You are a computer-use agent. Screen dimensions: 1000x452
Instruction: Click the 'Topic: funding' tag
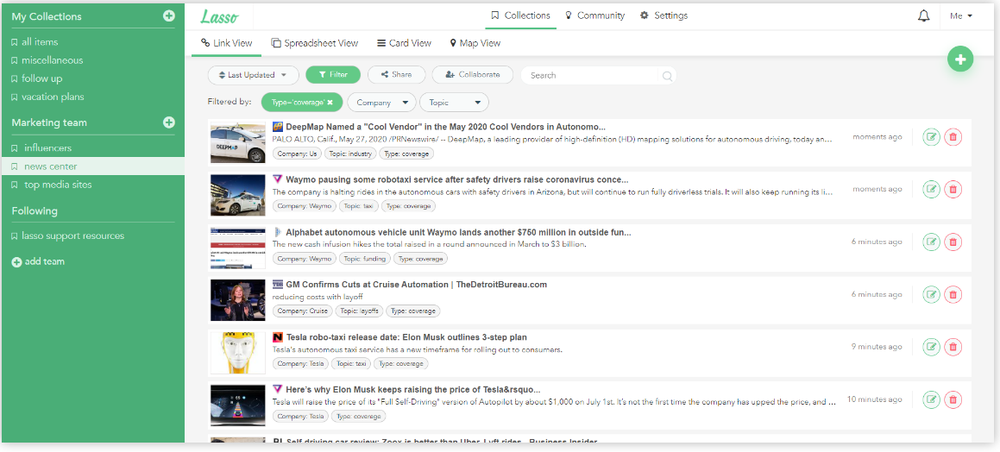click(x=364, y=259)
